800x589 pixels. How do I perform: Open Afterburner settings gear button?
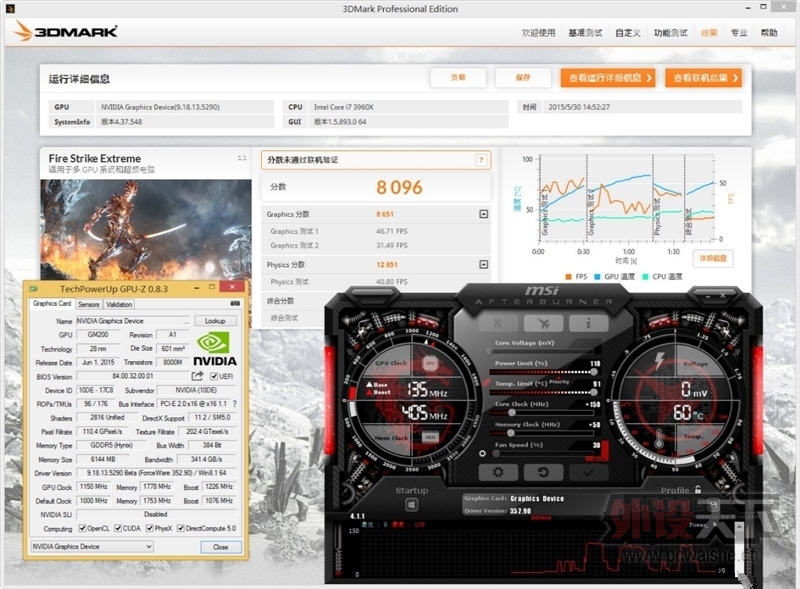coord(498,472)
